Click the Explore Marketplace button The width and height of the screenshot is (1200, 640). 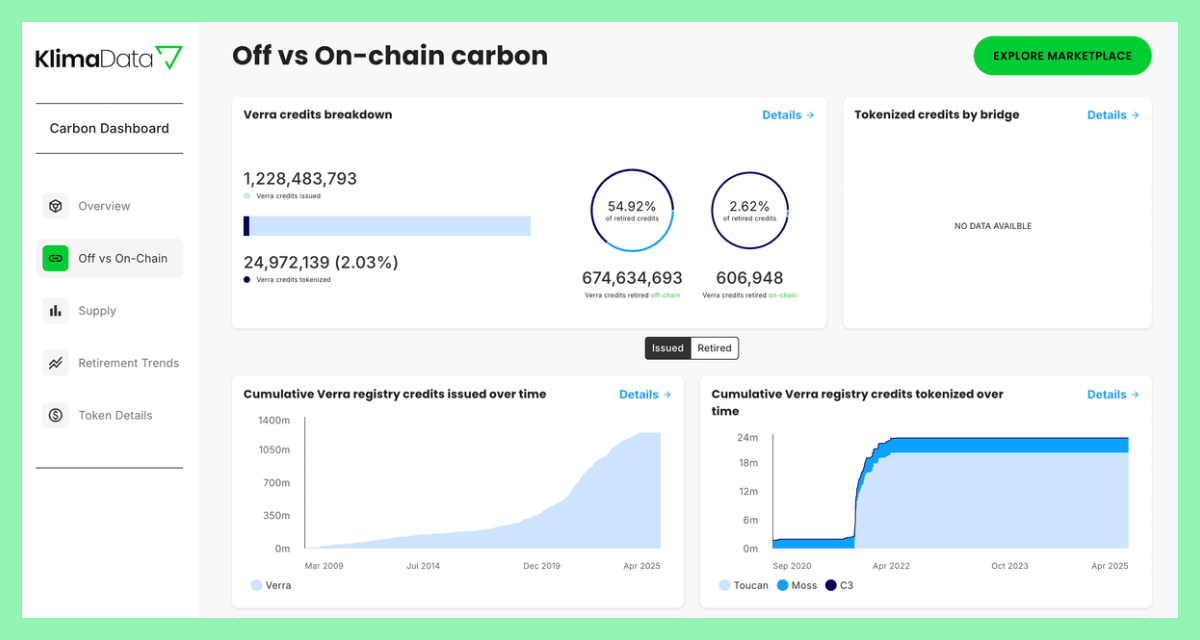tap(1062, 56)
